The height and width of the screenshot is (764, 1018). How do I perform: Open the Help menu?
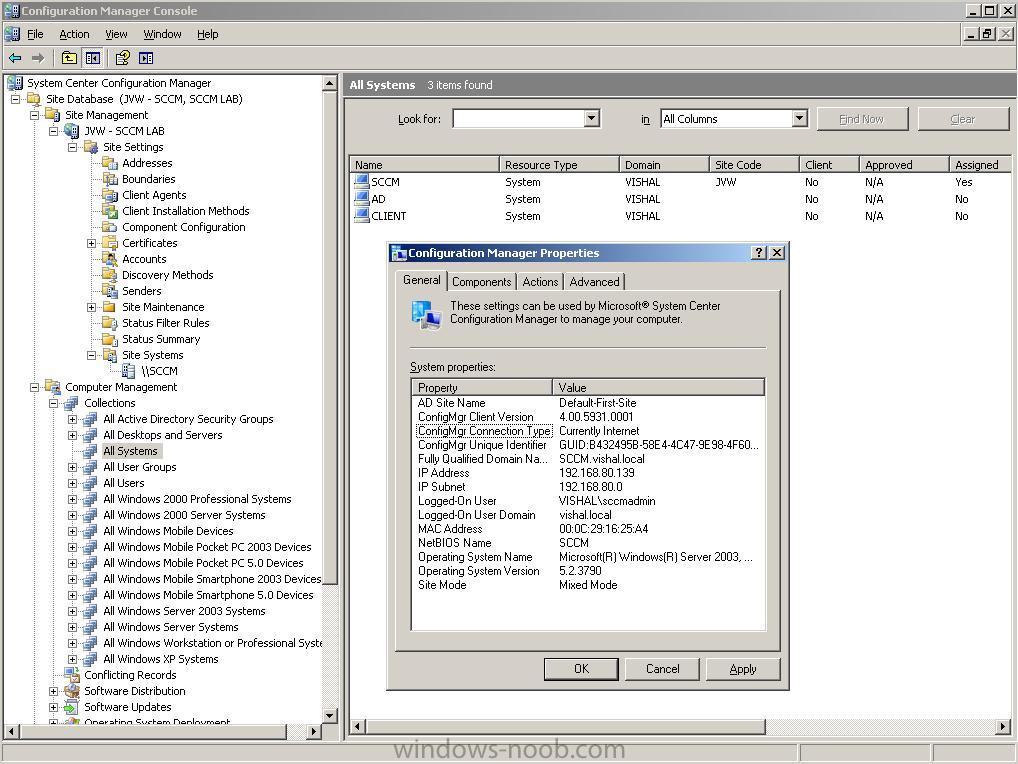click(x=208, y=34)
